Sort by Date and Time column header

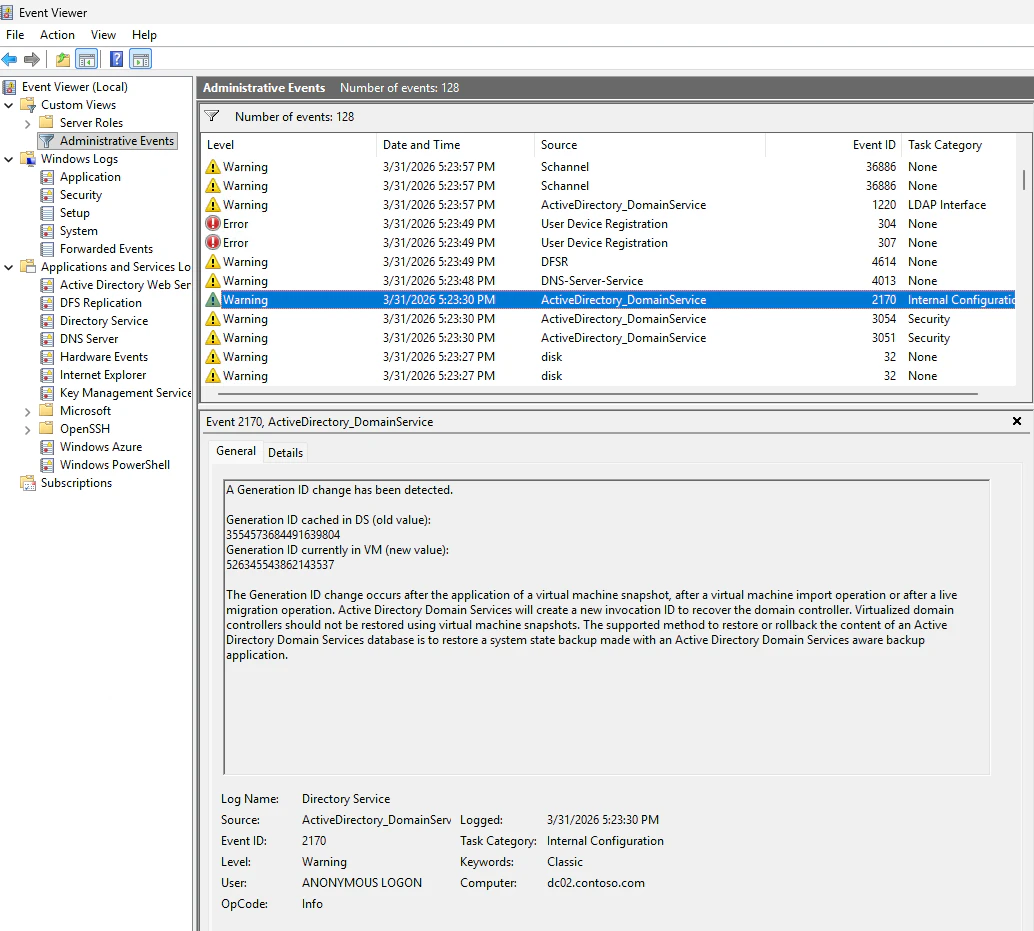[455, 145]
